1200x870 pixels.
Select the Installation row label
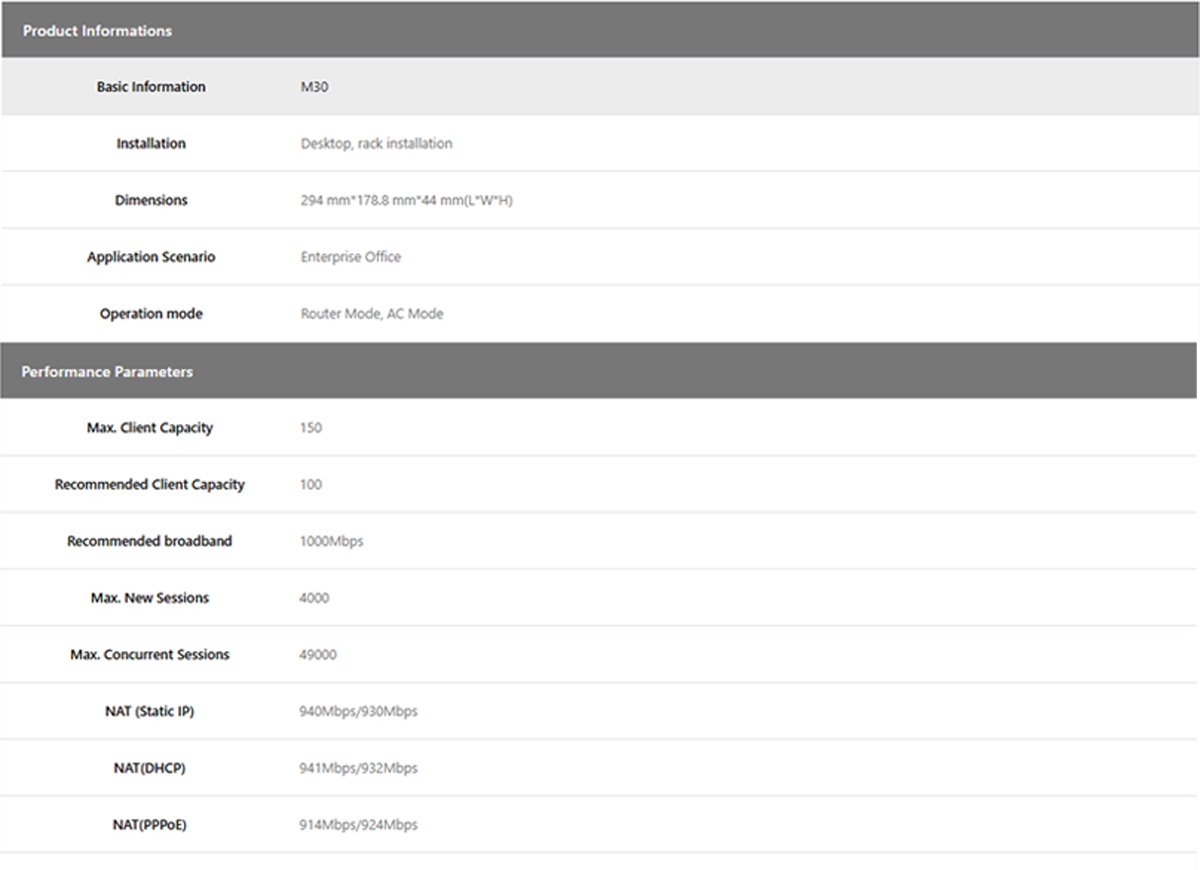[x=151, y=144]
